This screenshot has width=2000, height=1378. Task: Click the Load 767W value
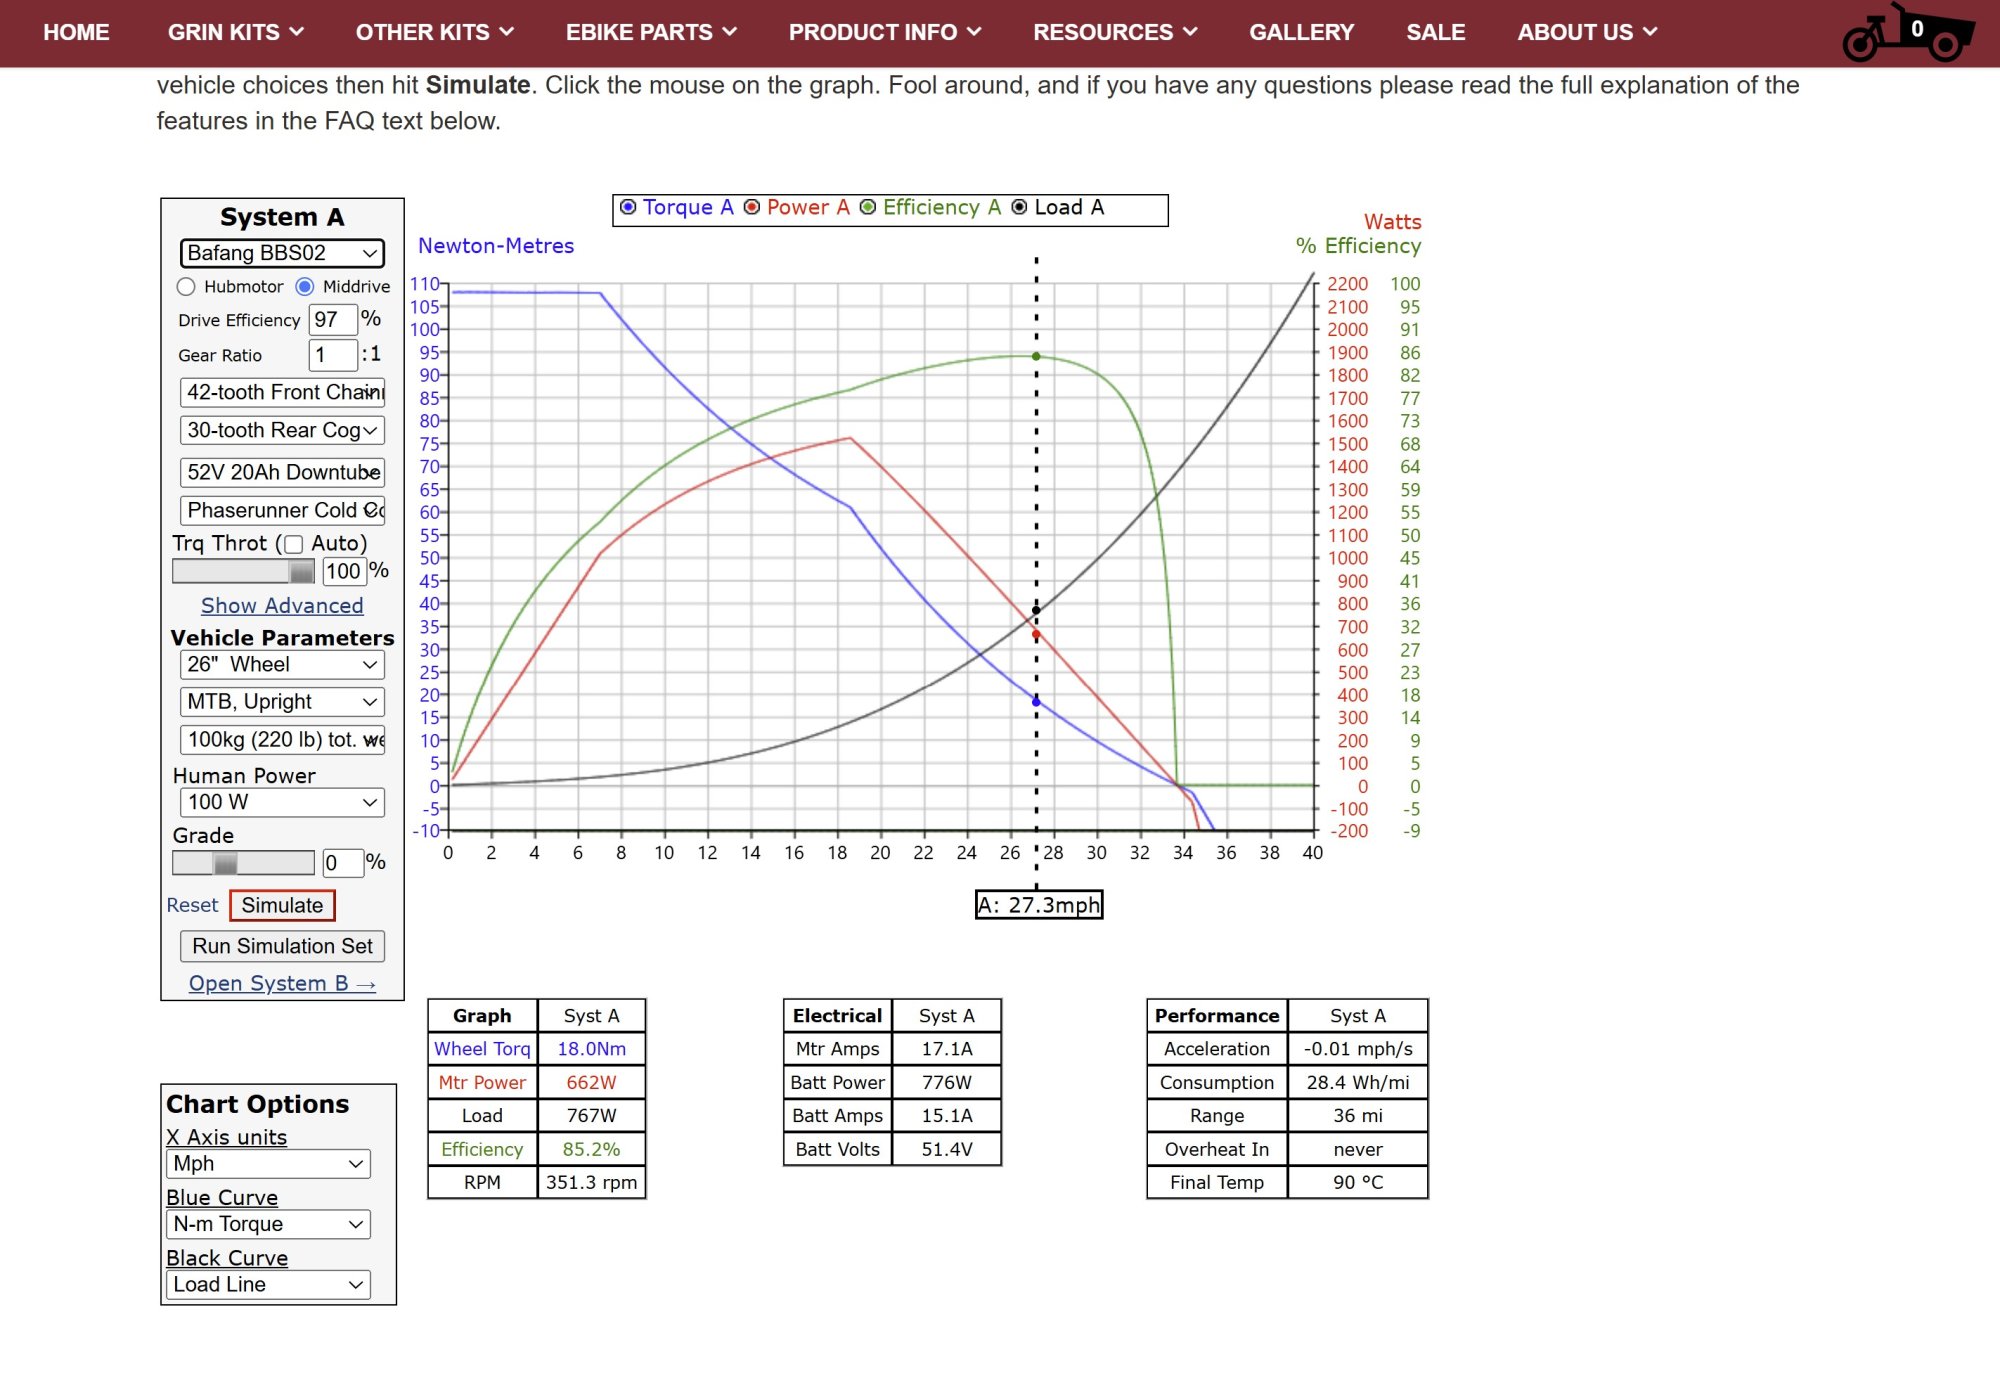591,1116
